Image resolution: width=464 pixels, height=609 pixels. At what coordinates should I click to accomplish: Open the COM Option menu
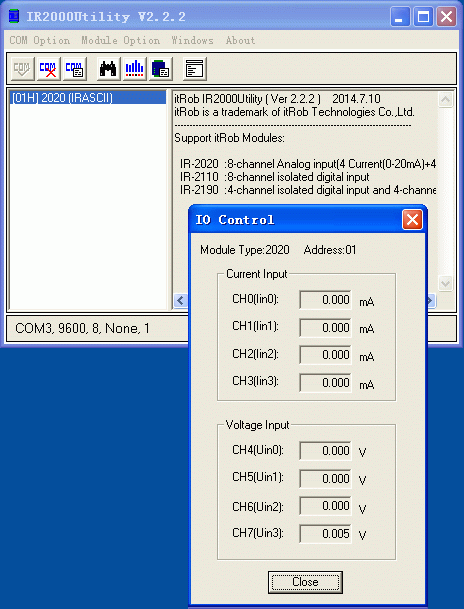click(40, 40)
